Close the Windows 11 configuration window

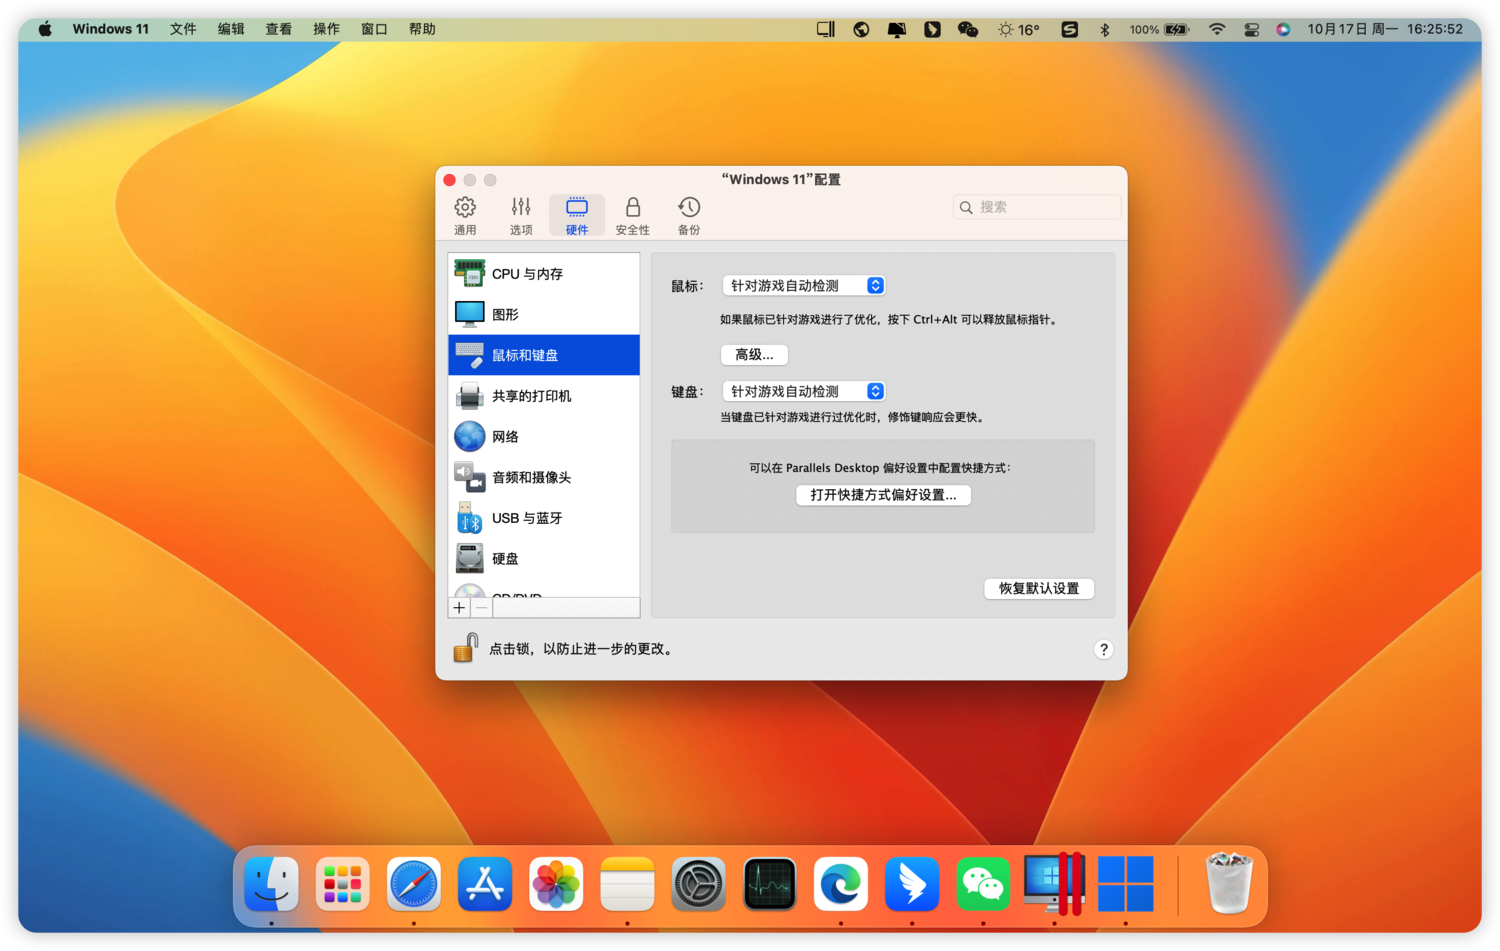450,180
